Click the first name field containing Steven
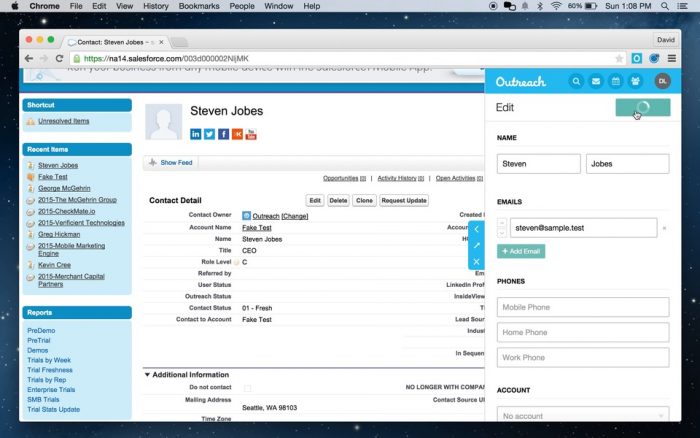Viewport: 700px width, 438px height. [538, 164]
